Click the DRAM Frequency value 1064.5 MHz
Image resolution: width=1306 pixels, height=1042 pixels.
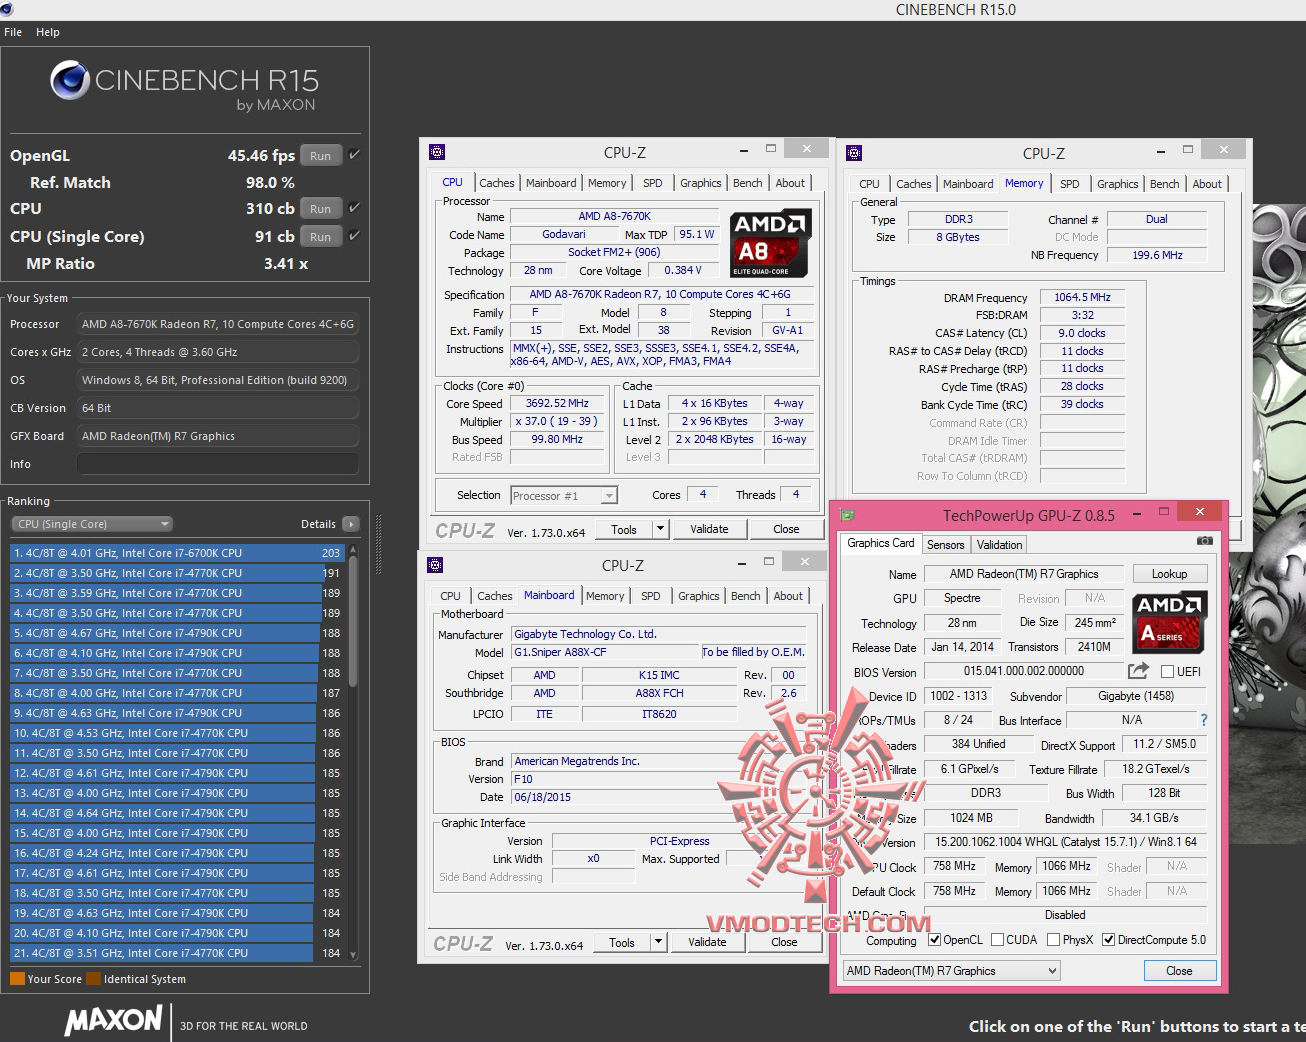[x=1082, y=297]
